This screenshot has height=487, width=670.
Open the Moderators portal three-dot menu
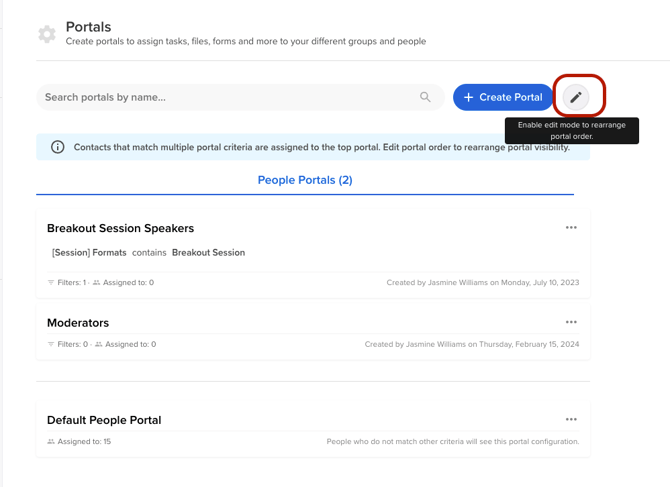[x=571, y=322]
